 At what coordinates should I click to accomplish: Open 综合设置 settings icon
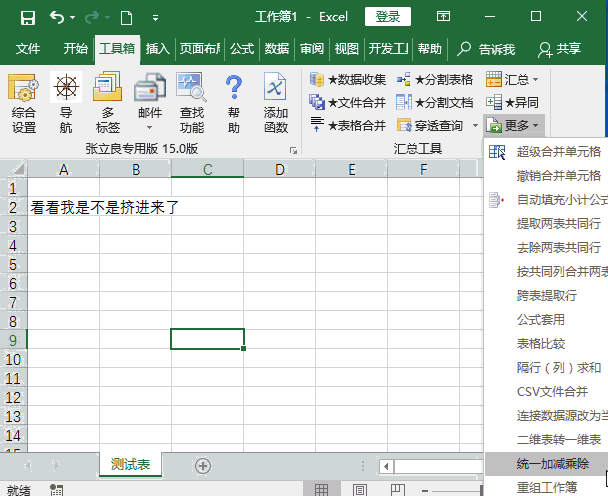[24, 91]
